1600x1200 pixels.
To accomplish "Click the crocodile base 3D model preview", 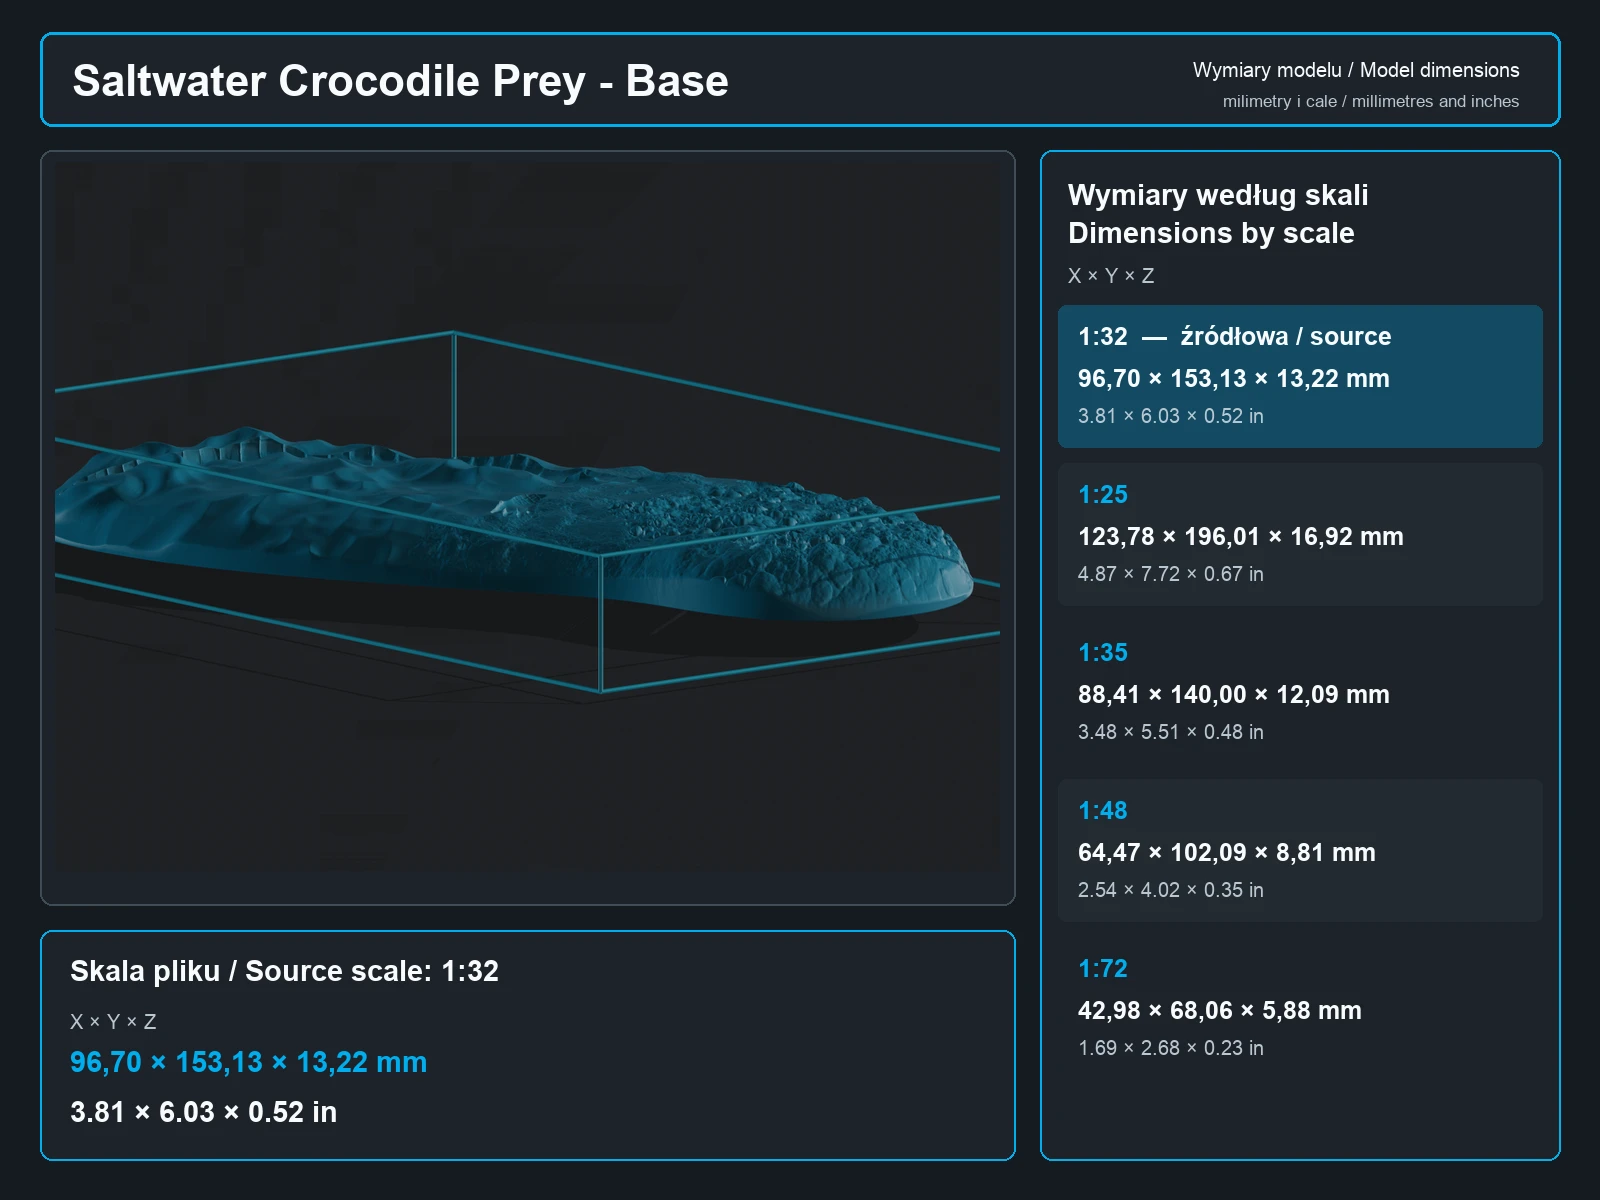I will 527,517.
